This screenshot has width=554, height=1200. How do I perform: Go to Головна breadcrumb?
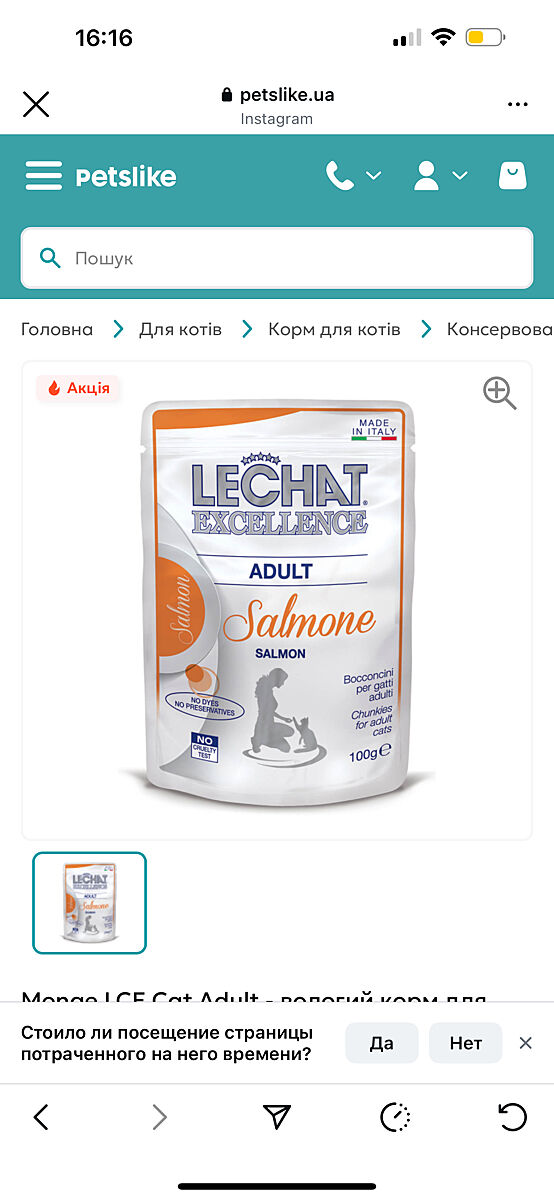(57, 329)
